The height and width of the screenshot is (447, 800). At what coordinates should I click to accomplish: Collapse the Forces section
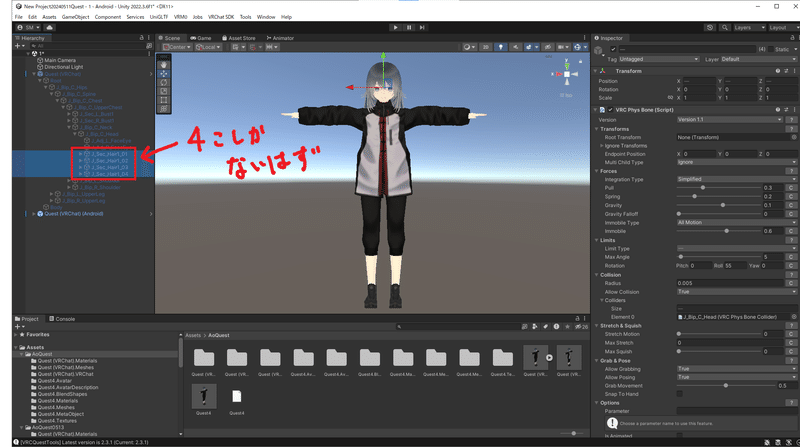coord(596,171)
